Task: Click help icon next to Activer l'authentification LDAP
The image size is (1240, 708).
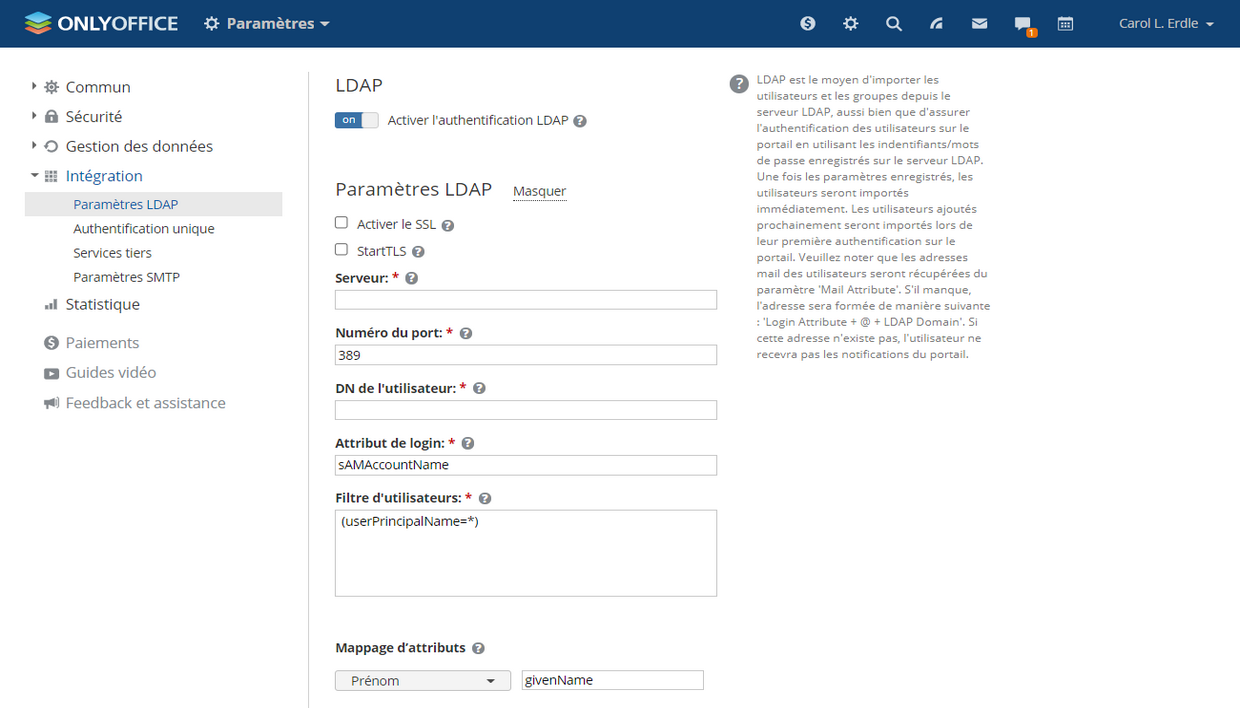Action: [x=580, y=121]
